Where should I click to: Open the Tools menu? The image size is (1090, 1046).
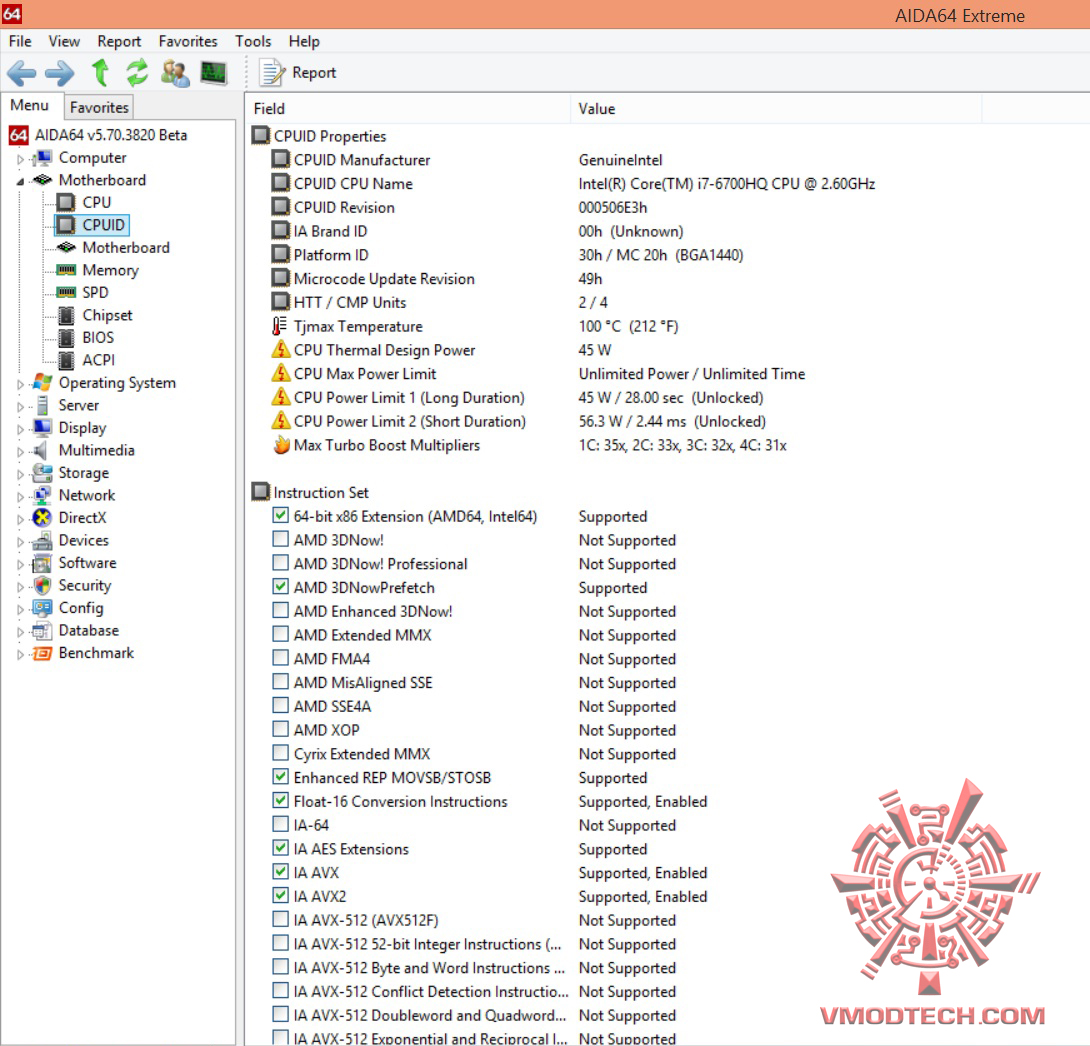(x=253, y=41)
